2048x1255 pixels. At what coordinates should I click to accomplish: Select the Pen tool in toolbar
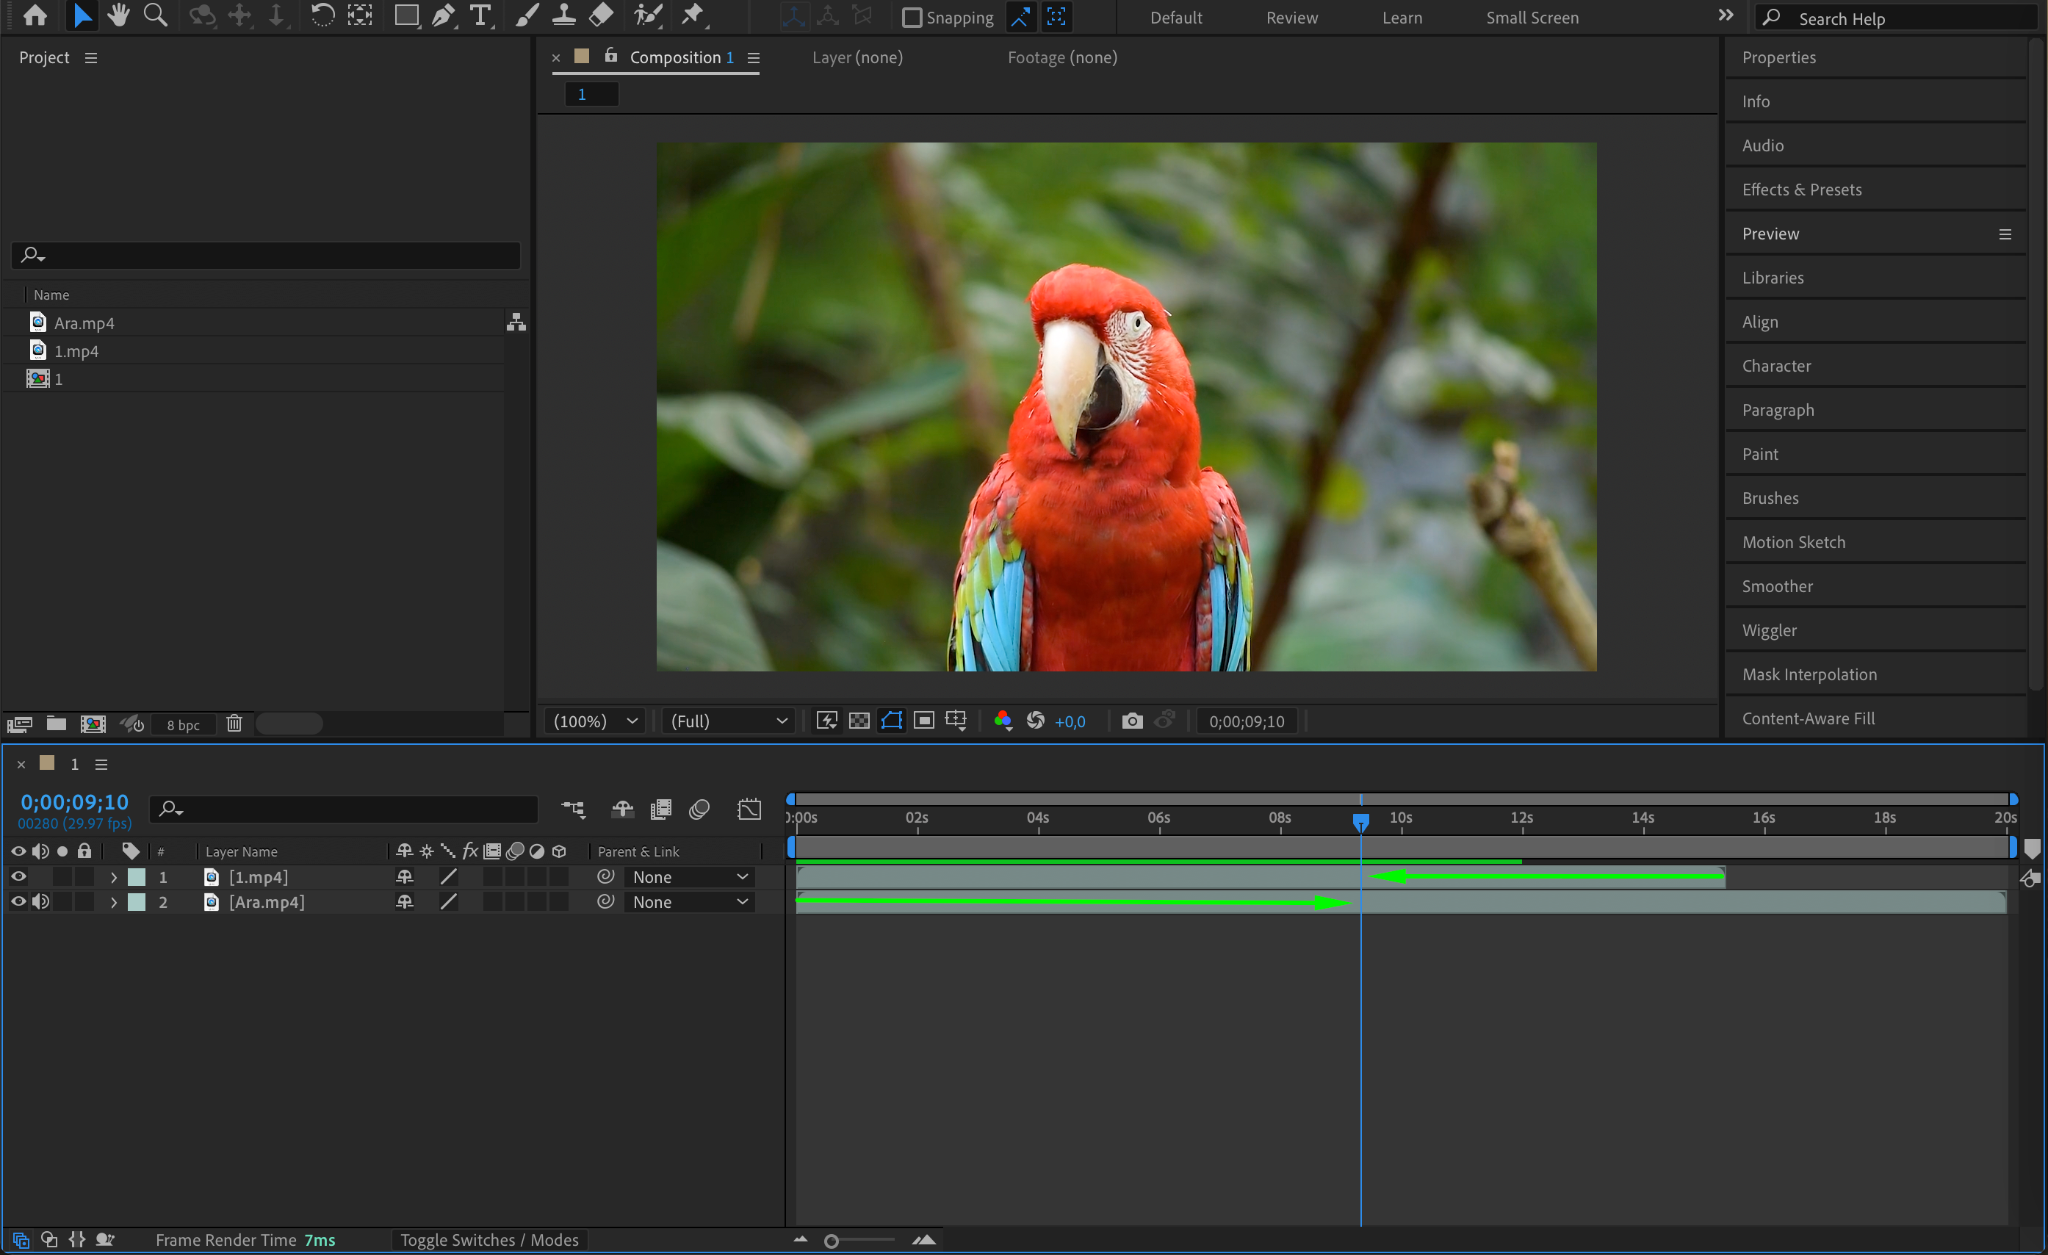(x=443, y=15)
